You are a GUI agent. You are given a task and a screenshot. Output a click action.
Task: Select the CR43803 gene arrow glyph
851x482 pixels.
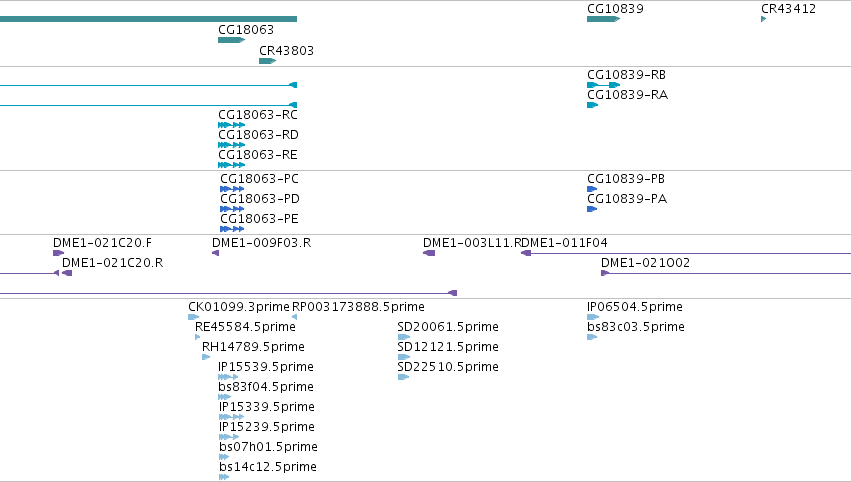(268, 61)
